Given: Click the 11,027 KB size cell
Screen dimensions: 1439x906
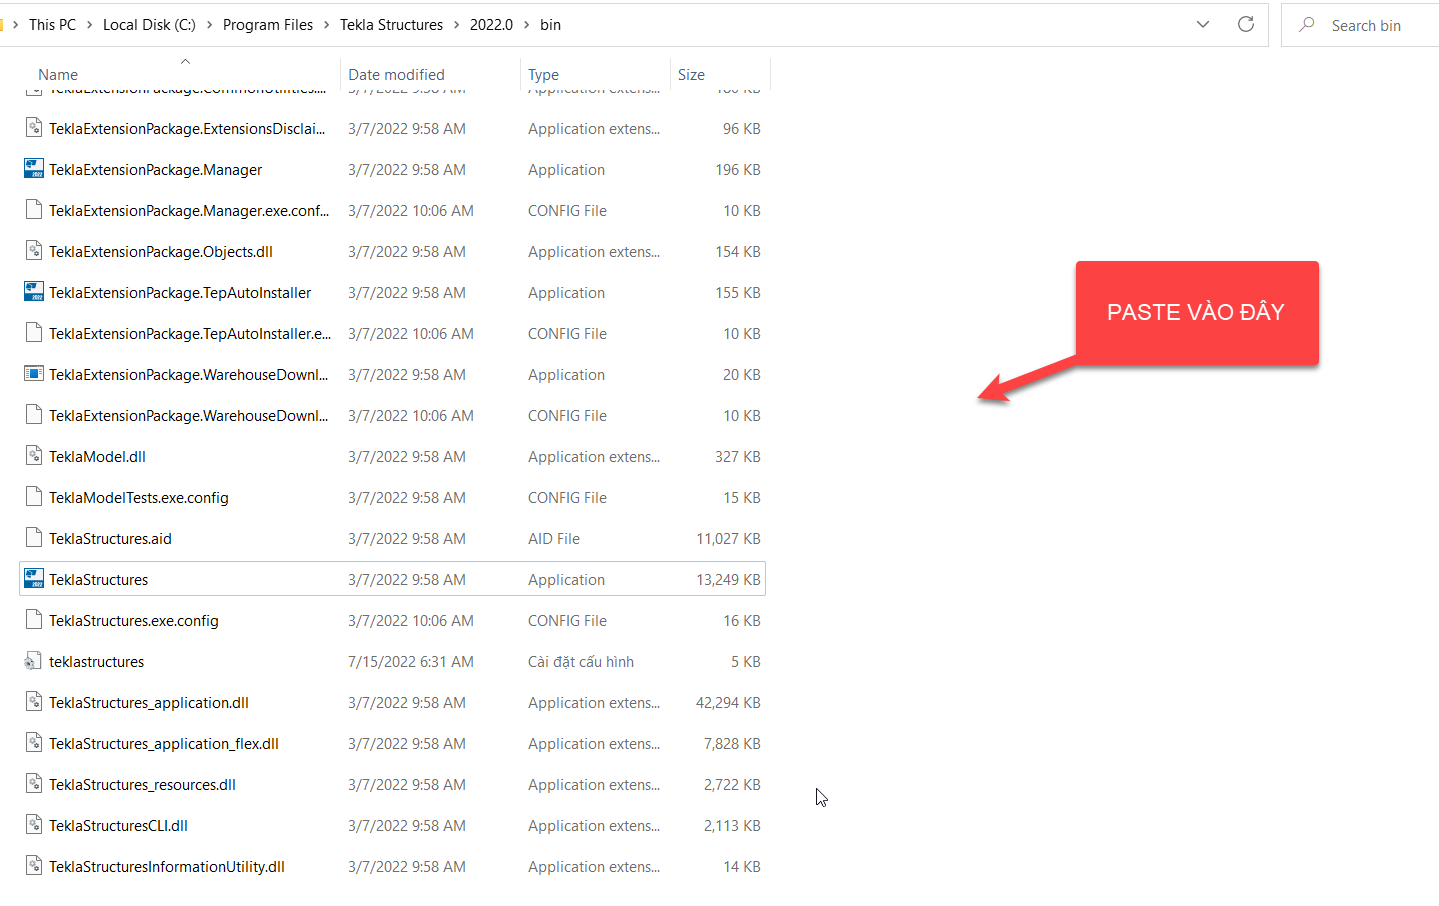Looking at the screenshot, I should (728, 538).
